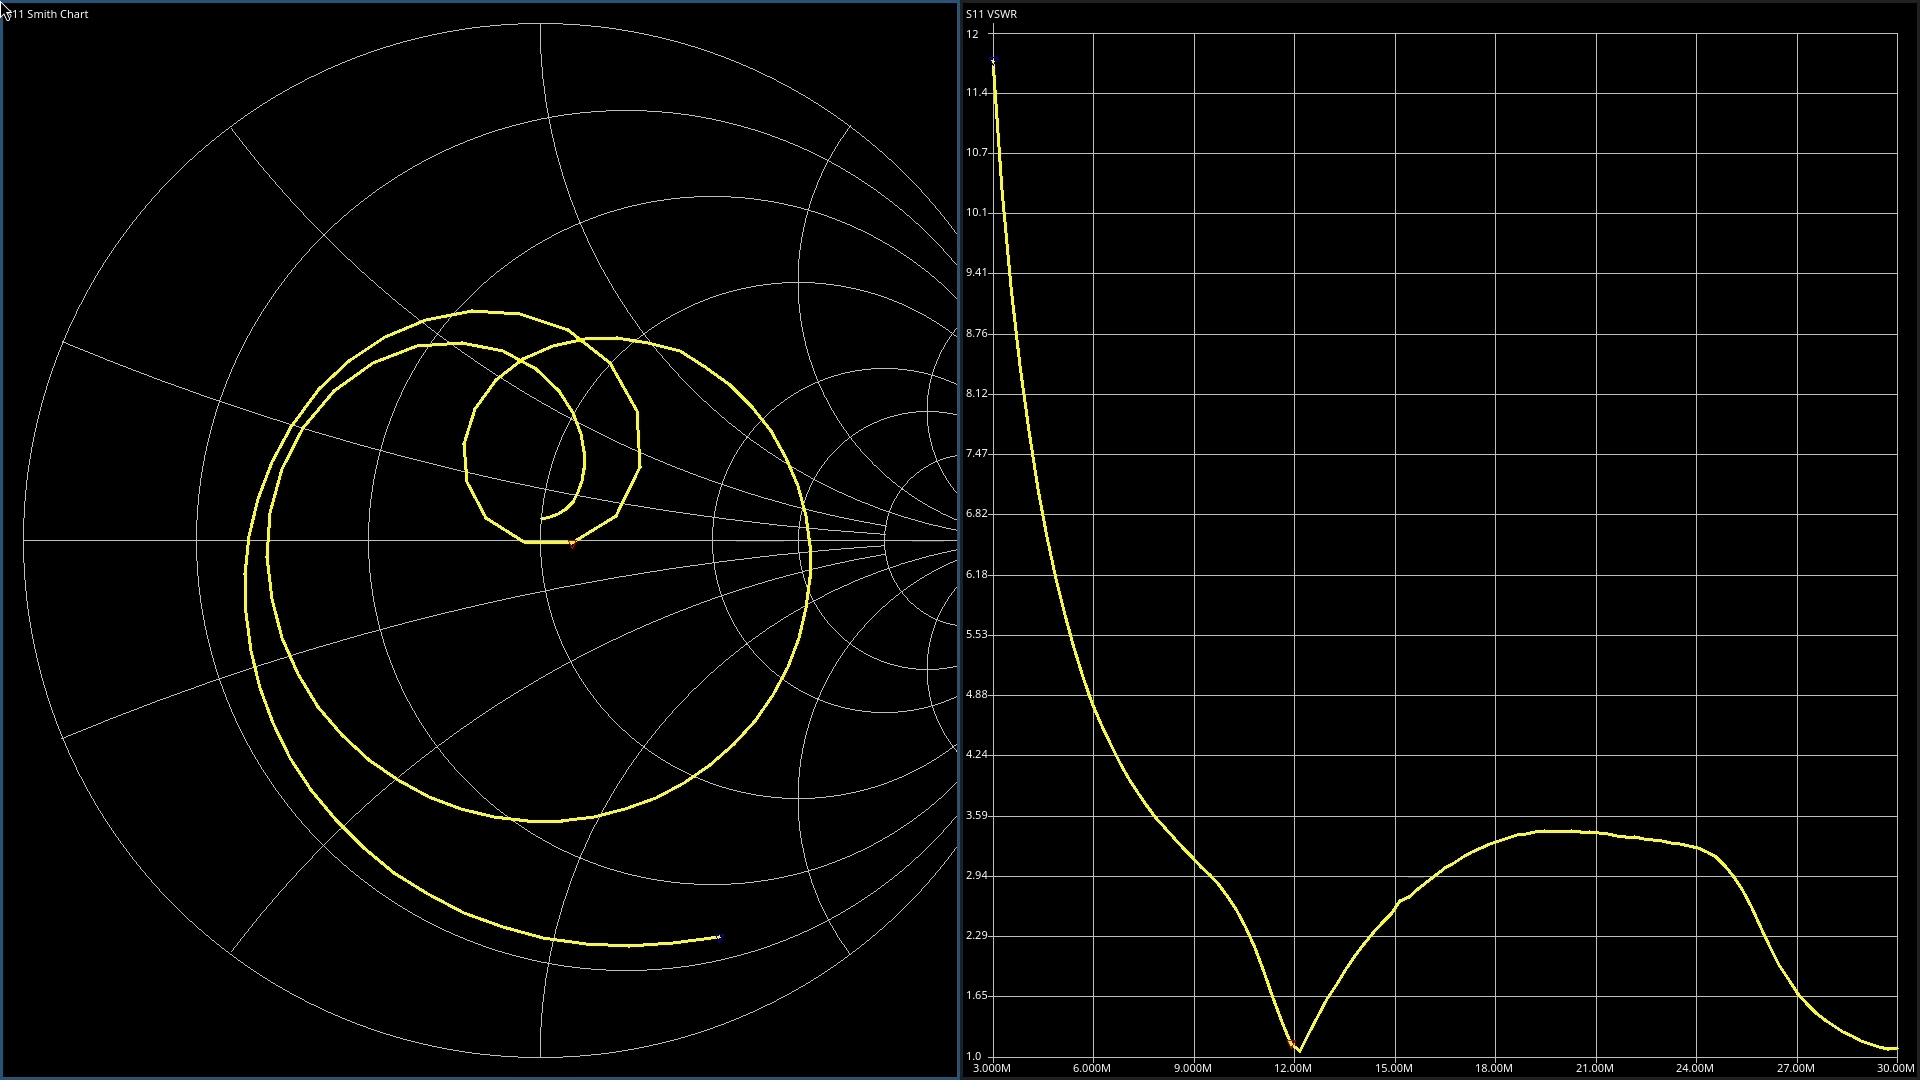
Task: Click the 3.000M frequency axis label
Action: point(991,1068)
